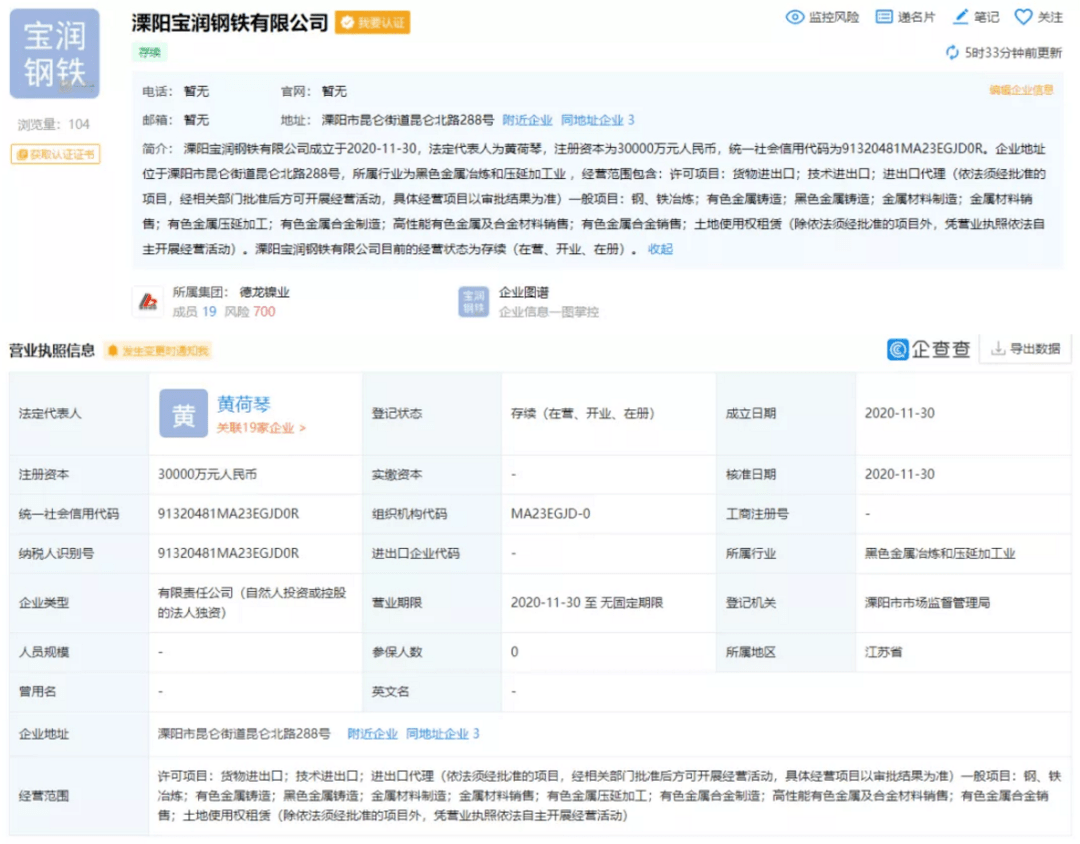This screenshot has height=844, width=1080.
Task: Click the 获取认证证书 button
Action: [54, 156]
